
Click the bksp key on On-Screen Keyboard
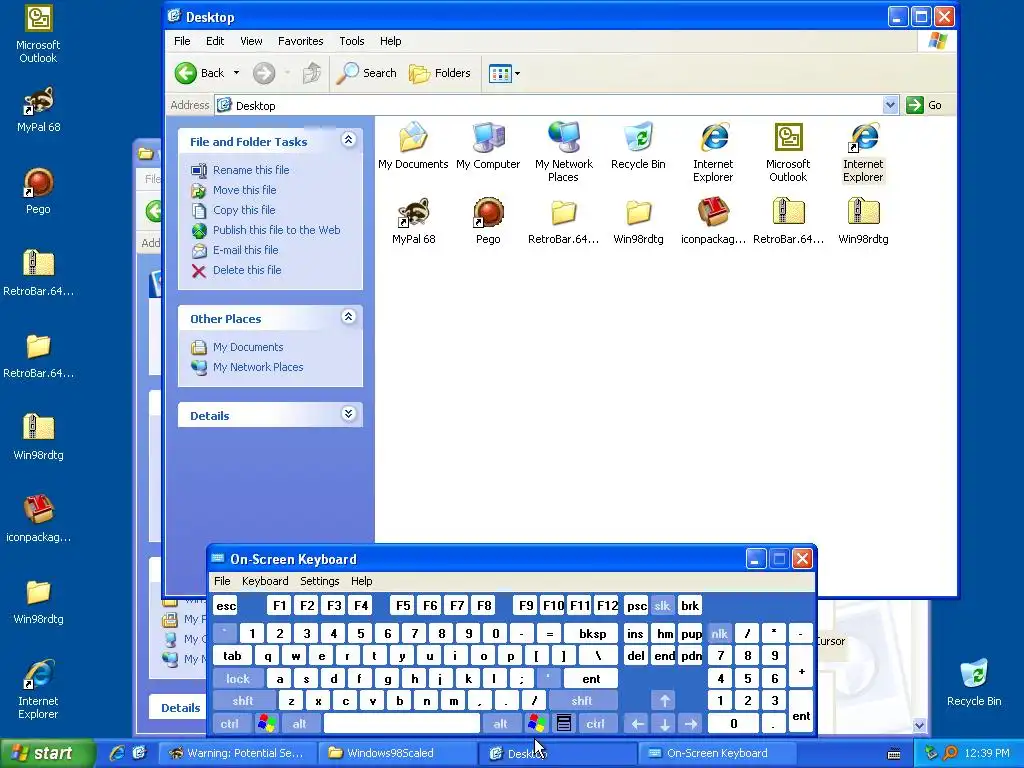[592, 633]
